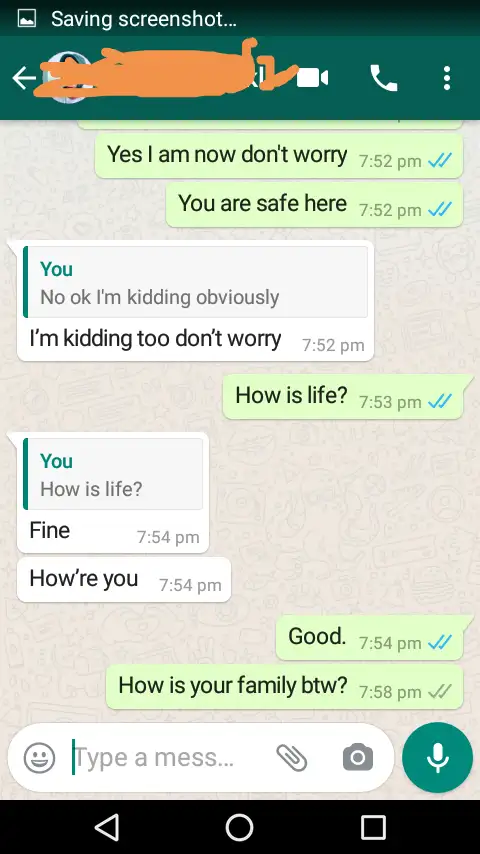Tap the microphone voice message button
The height and width of the screenshot is (854, 480).
point(438,758)
